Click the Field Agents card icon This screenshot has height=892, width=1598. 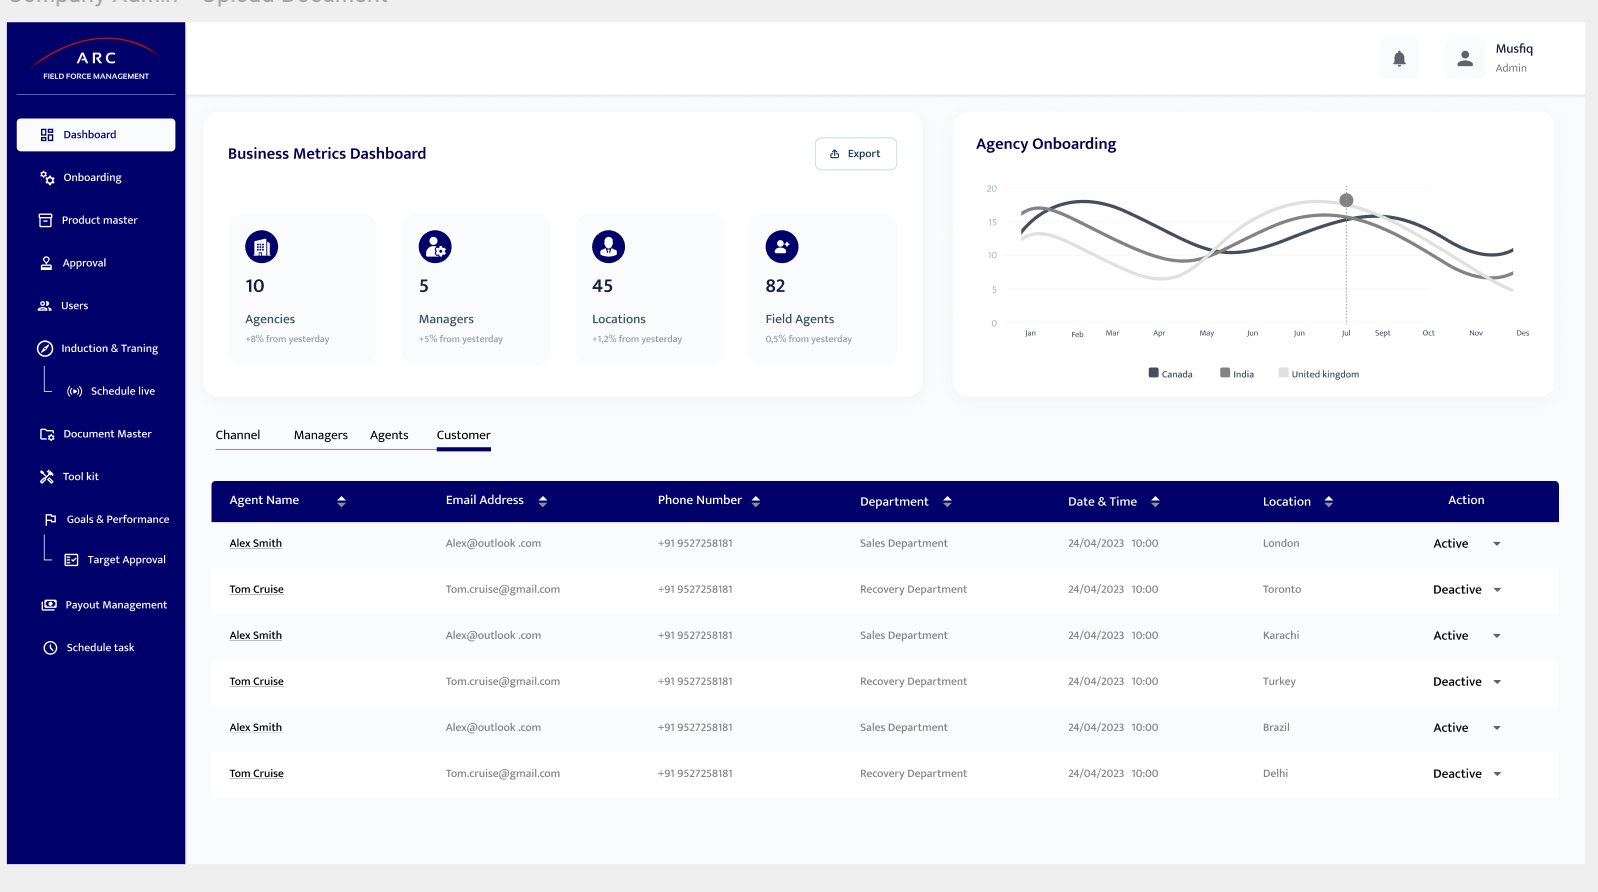click(782, 246)
